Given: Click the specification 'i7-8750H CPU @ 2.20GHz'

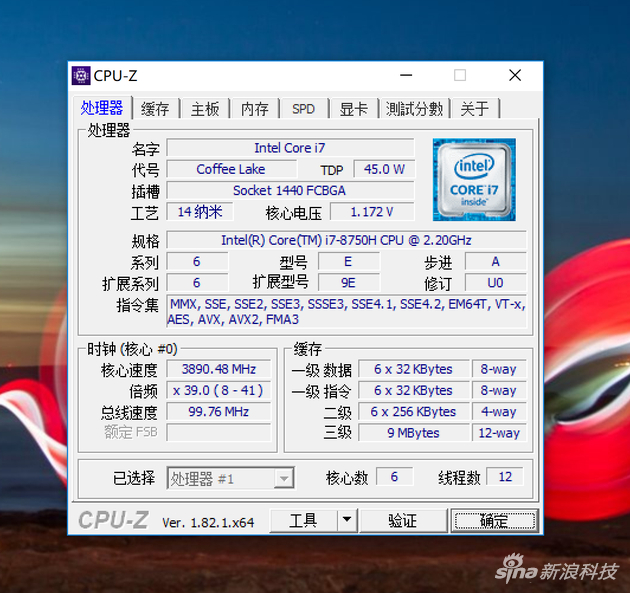Looking at the screenshot, I should click(346, 240).
